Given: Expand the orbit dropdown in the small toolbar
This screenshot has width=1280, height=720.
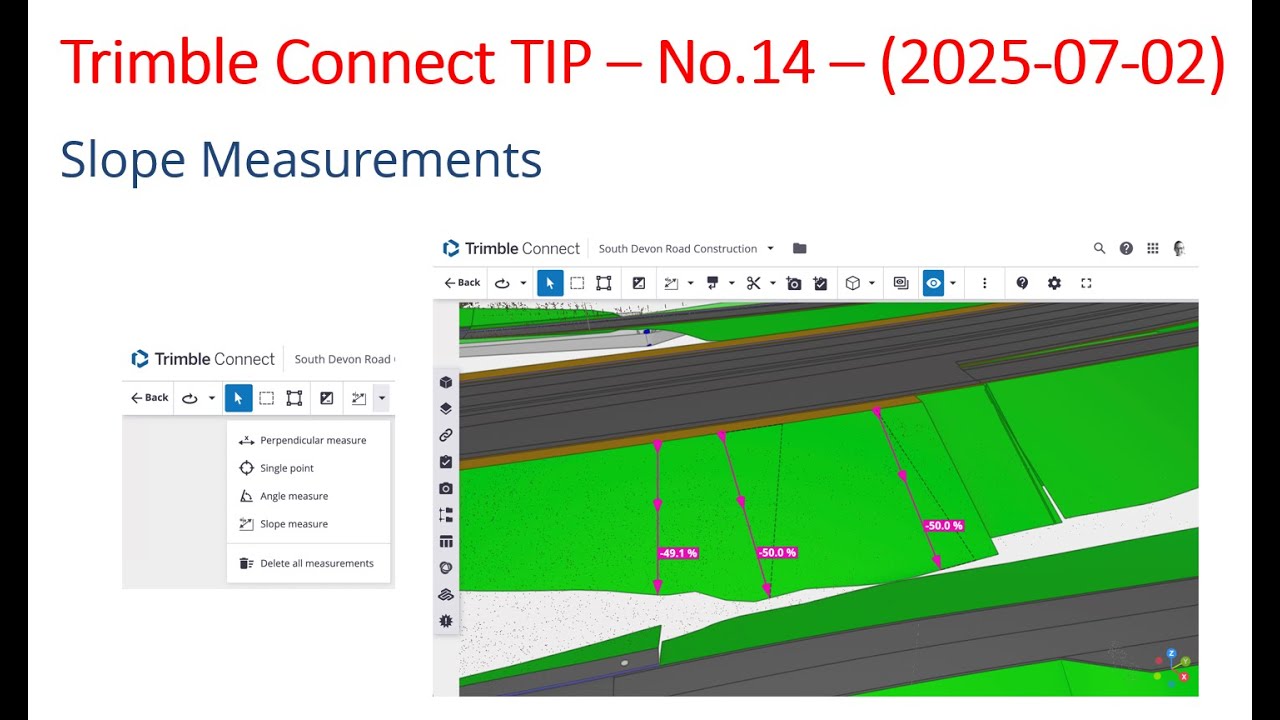Looking at the screenshot, I should pos(211,398).
